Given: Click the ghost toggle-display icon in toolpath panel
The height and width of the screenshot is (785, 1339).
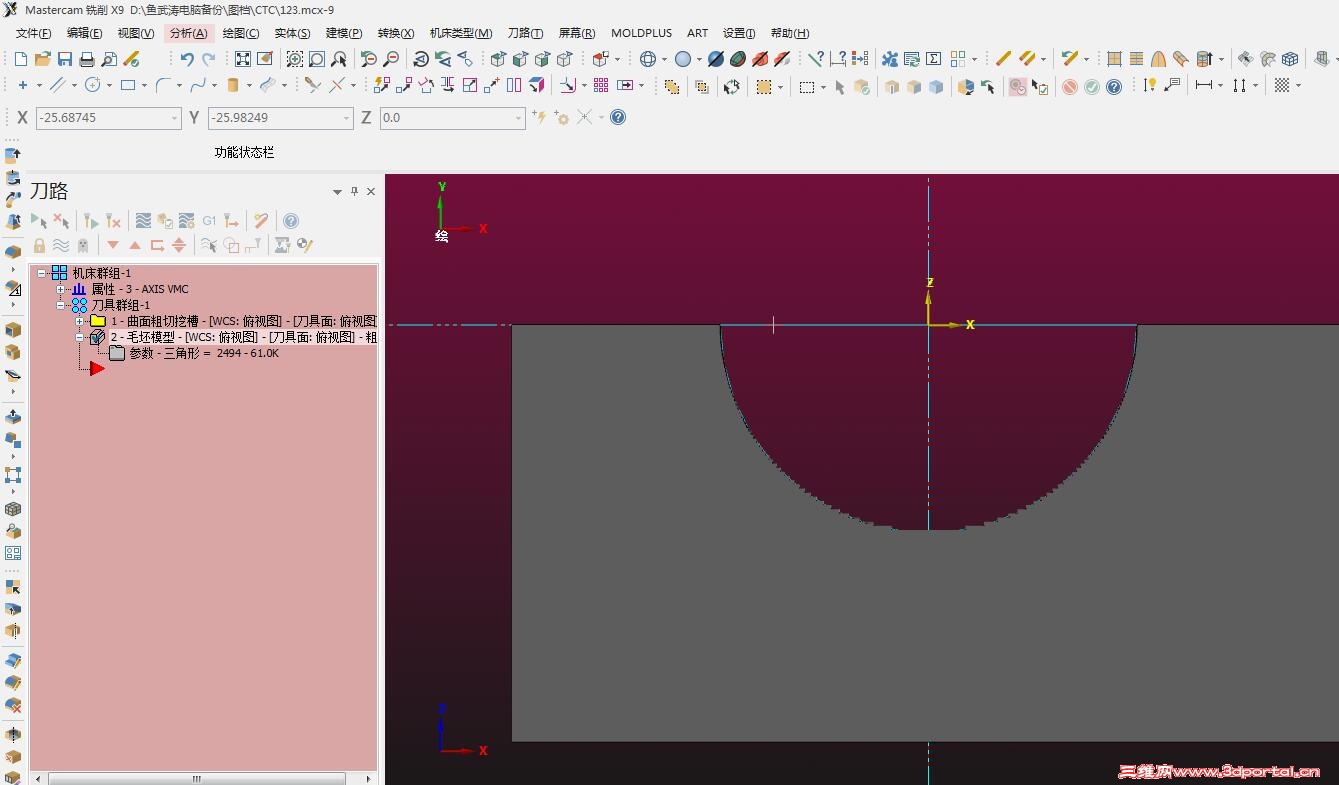Looking at the screenshot, I should [x=83, y=245].
